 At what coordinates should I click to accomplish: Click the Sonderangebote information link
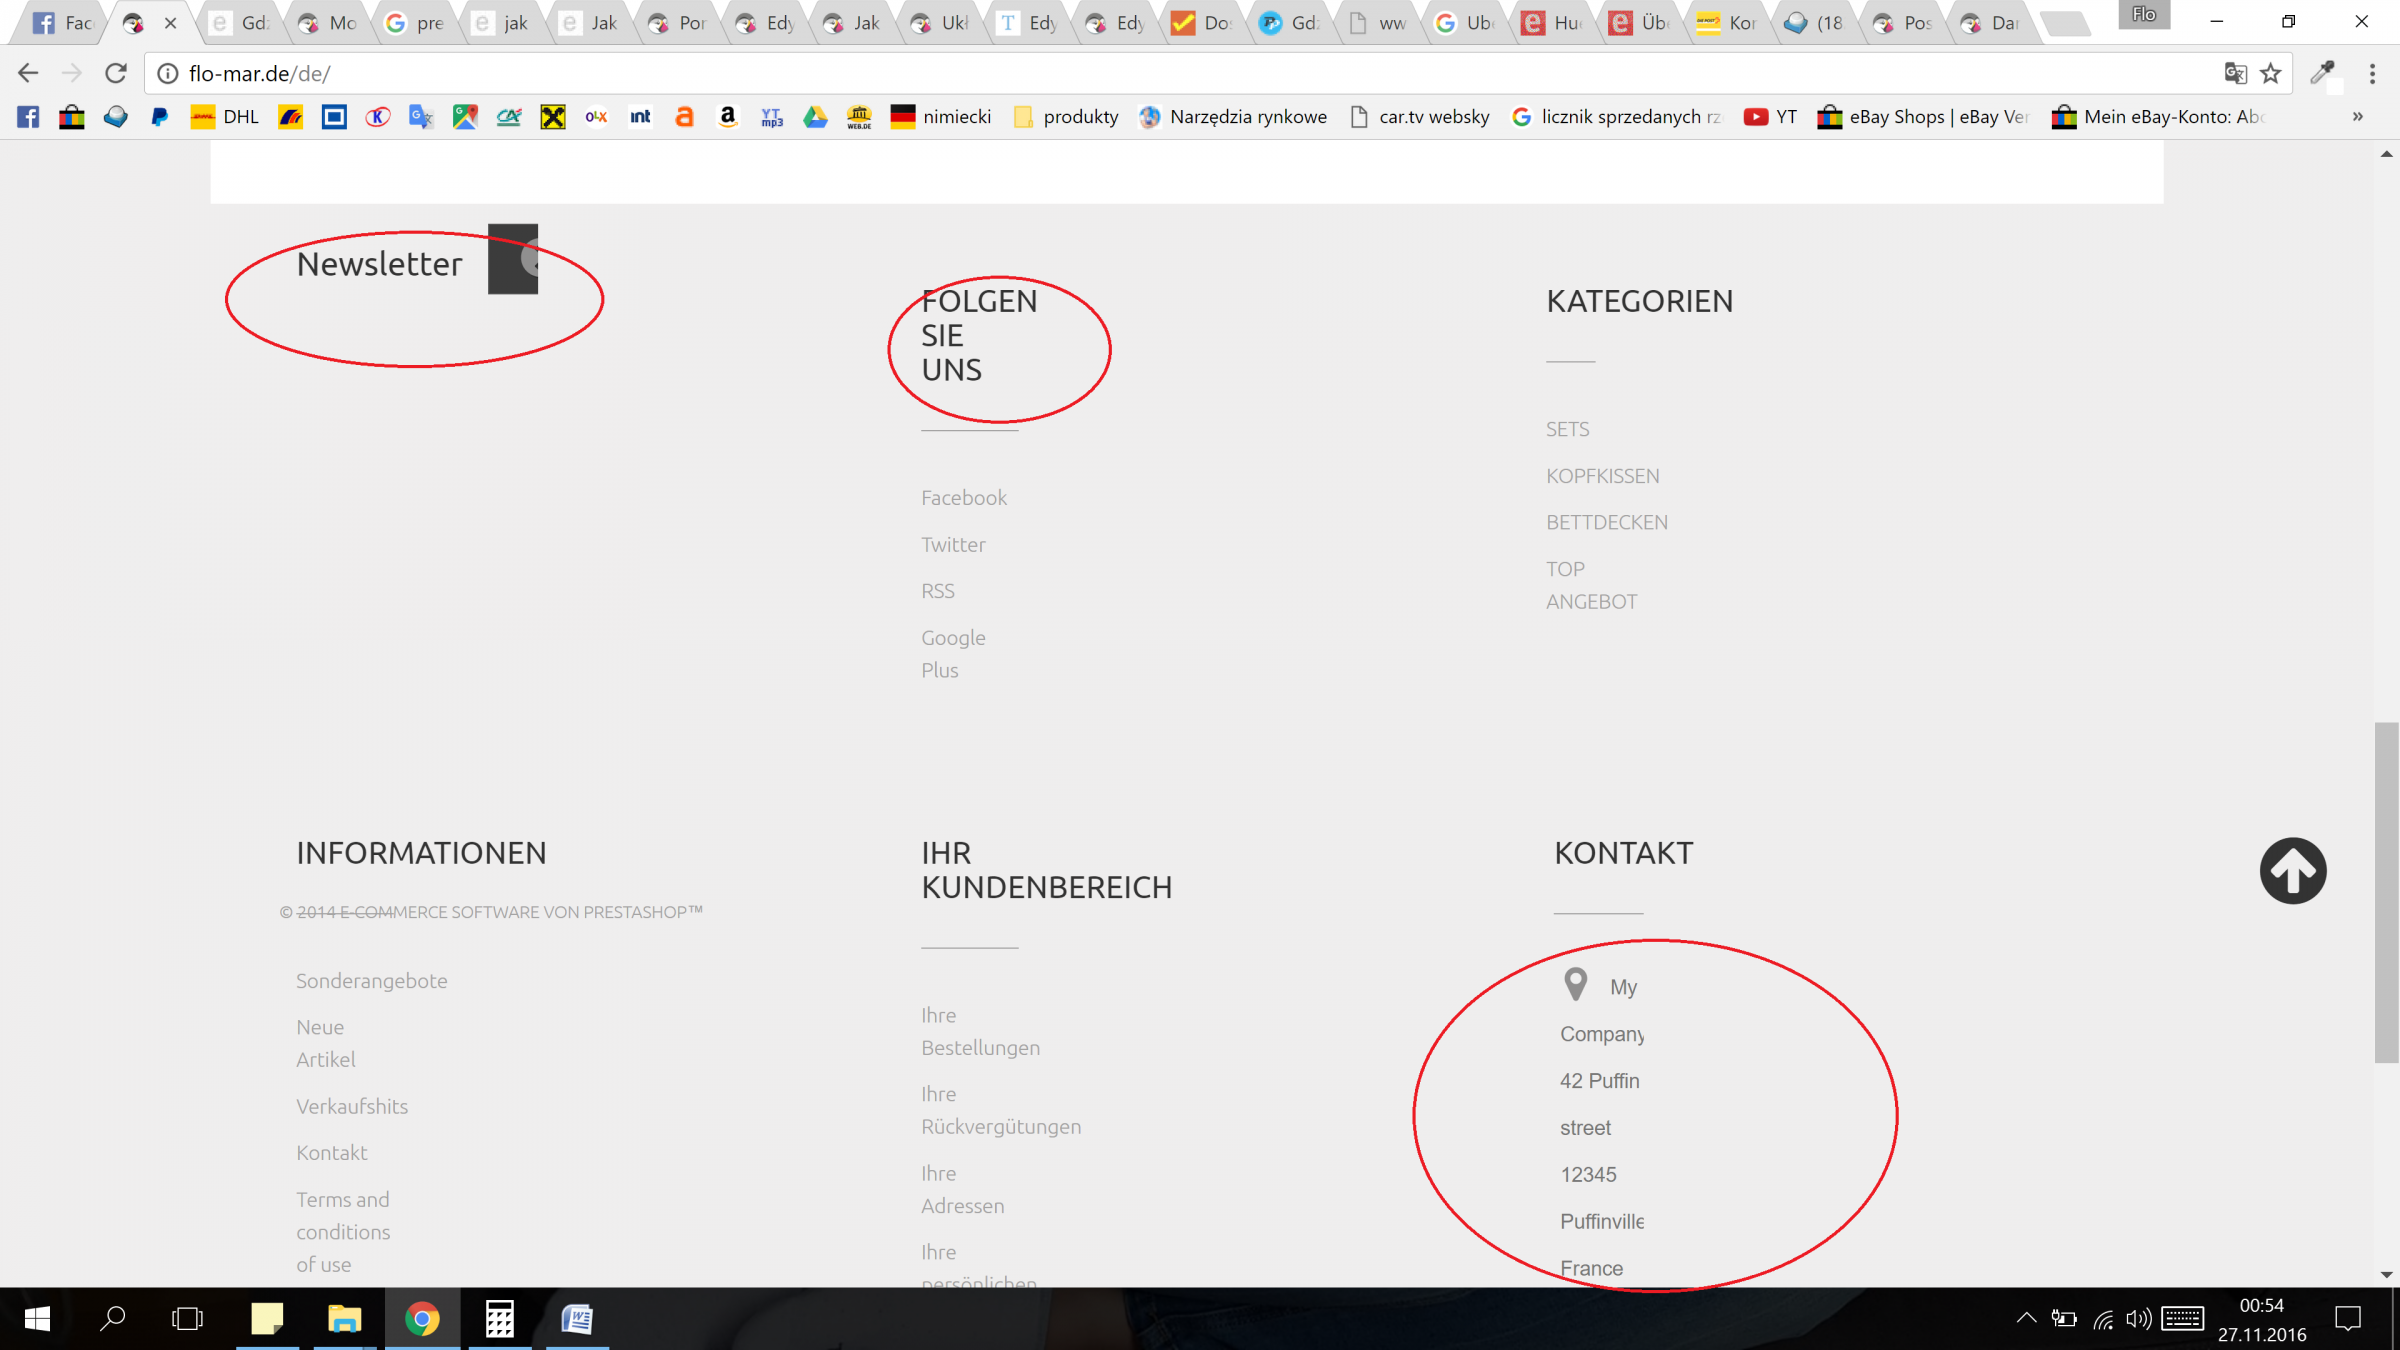point(371,981)
